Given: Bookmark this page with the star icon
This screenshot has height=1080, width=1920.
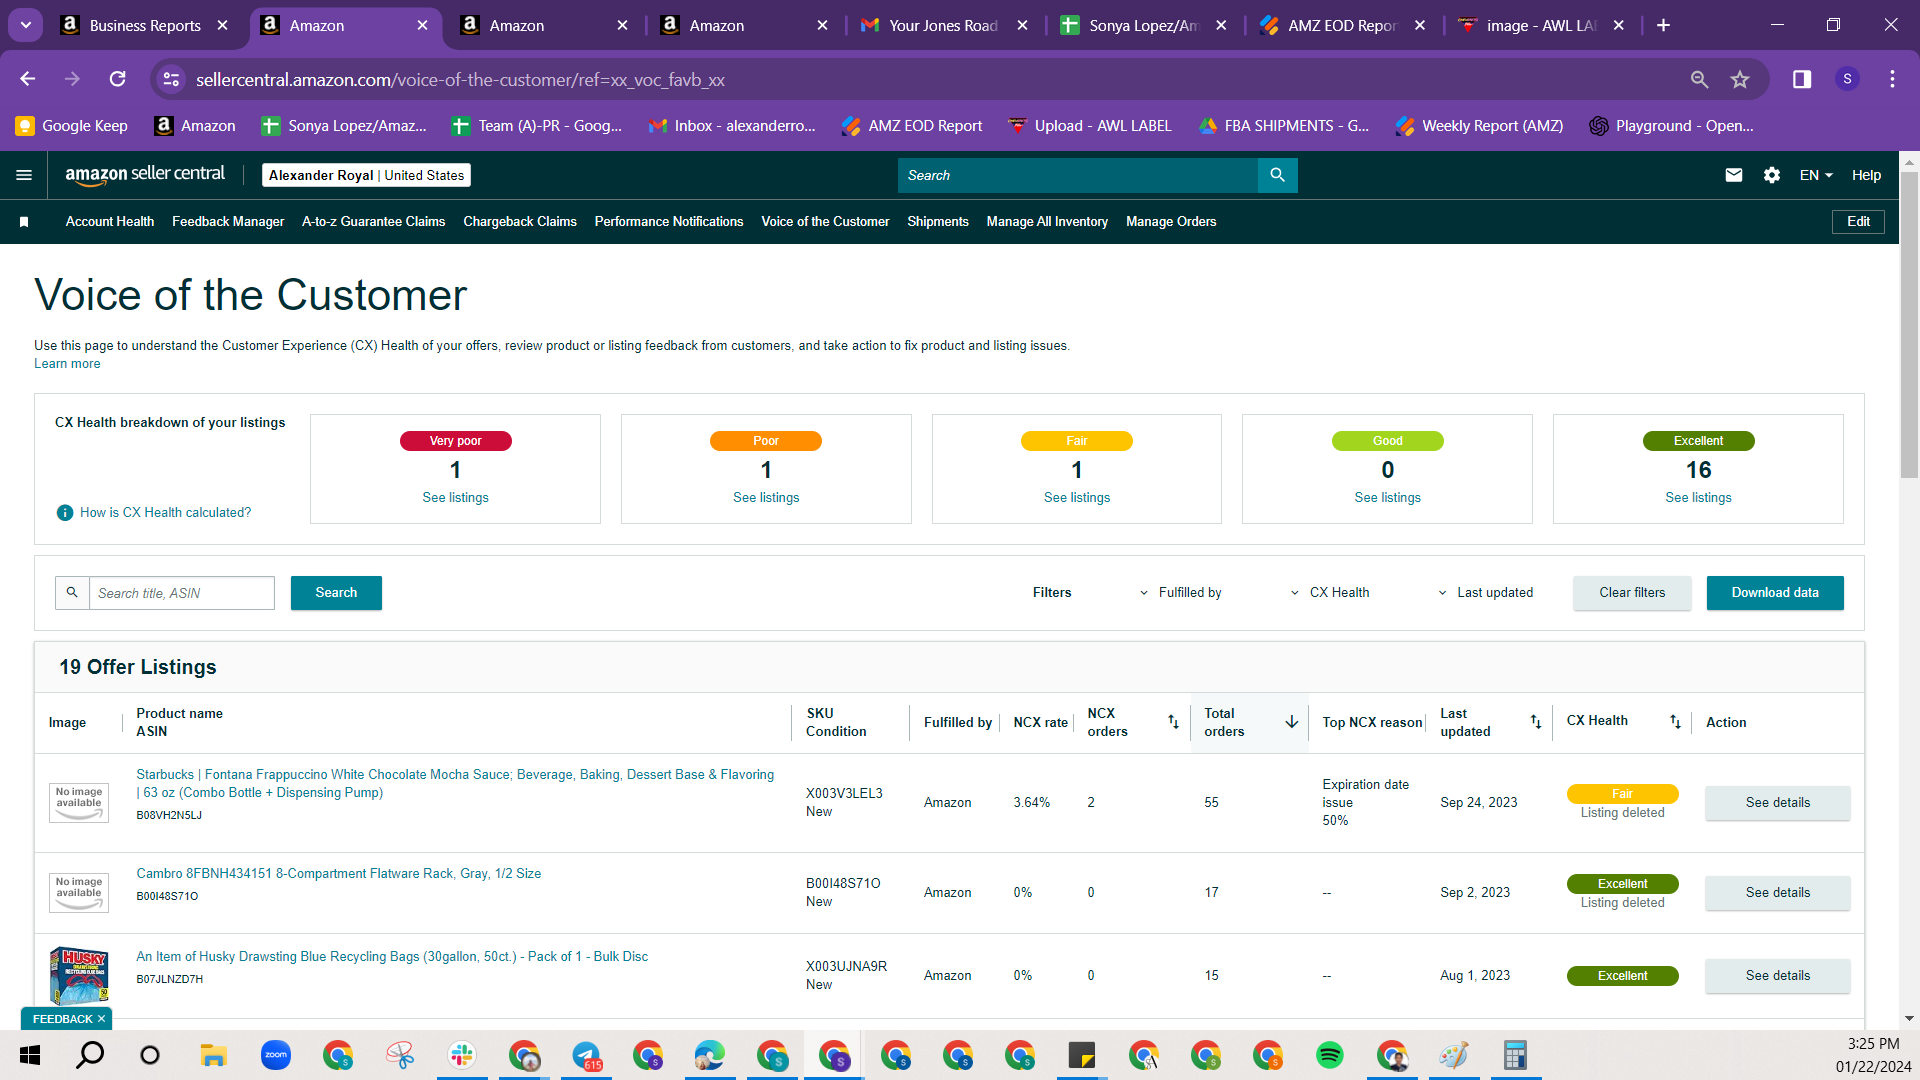Looking at the screenshot, I should 1740,79.
